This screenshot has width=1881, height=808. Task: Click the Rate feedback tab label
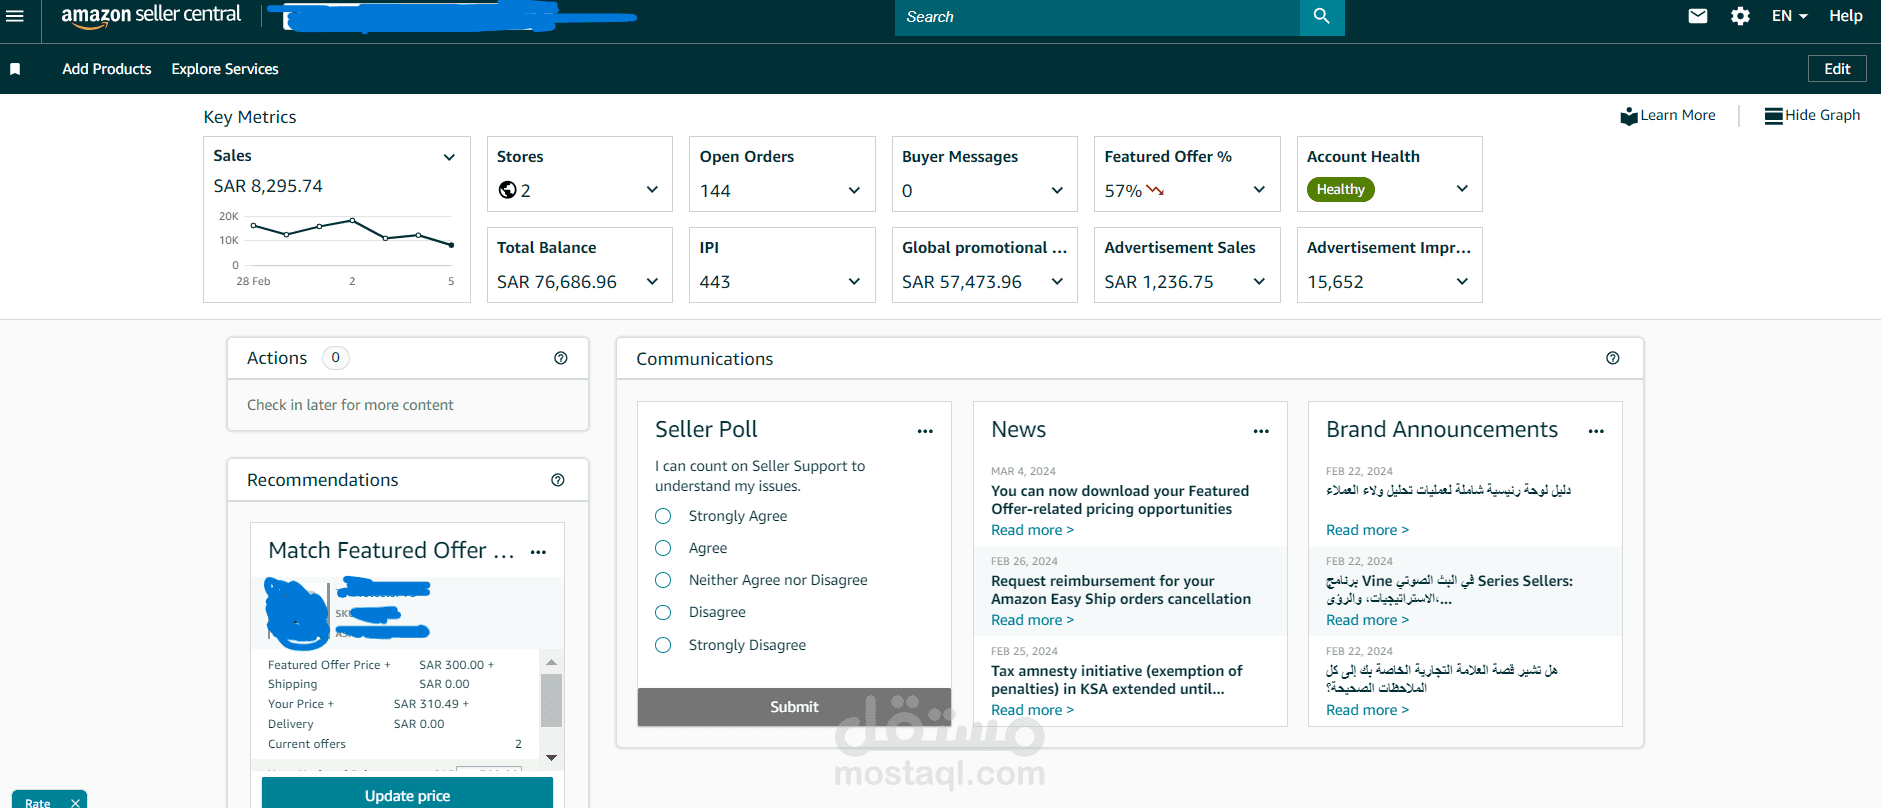pos(38,802)
